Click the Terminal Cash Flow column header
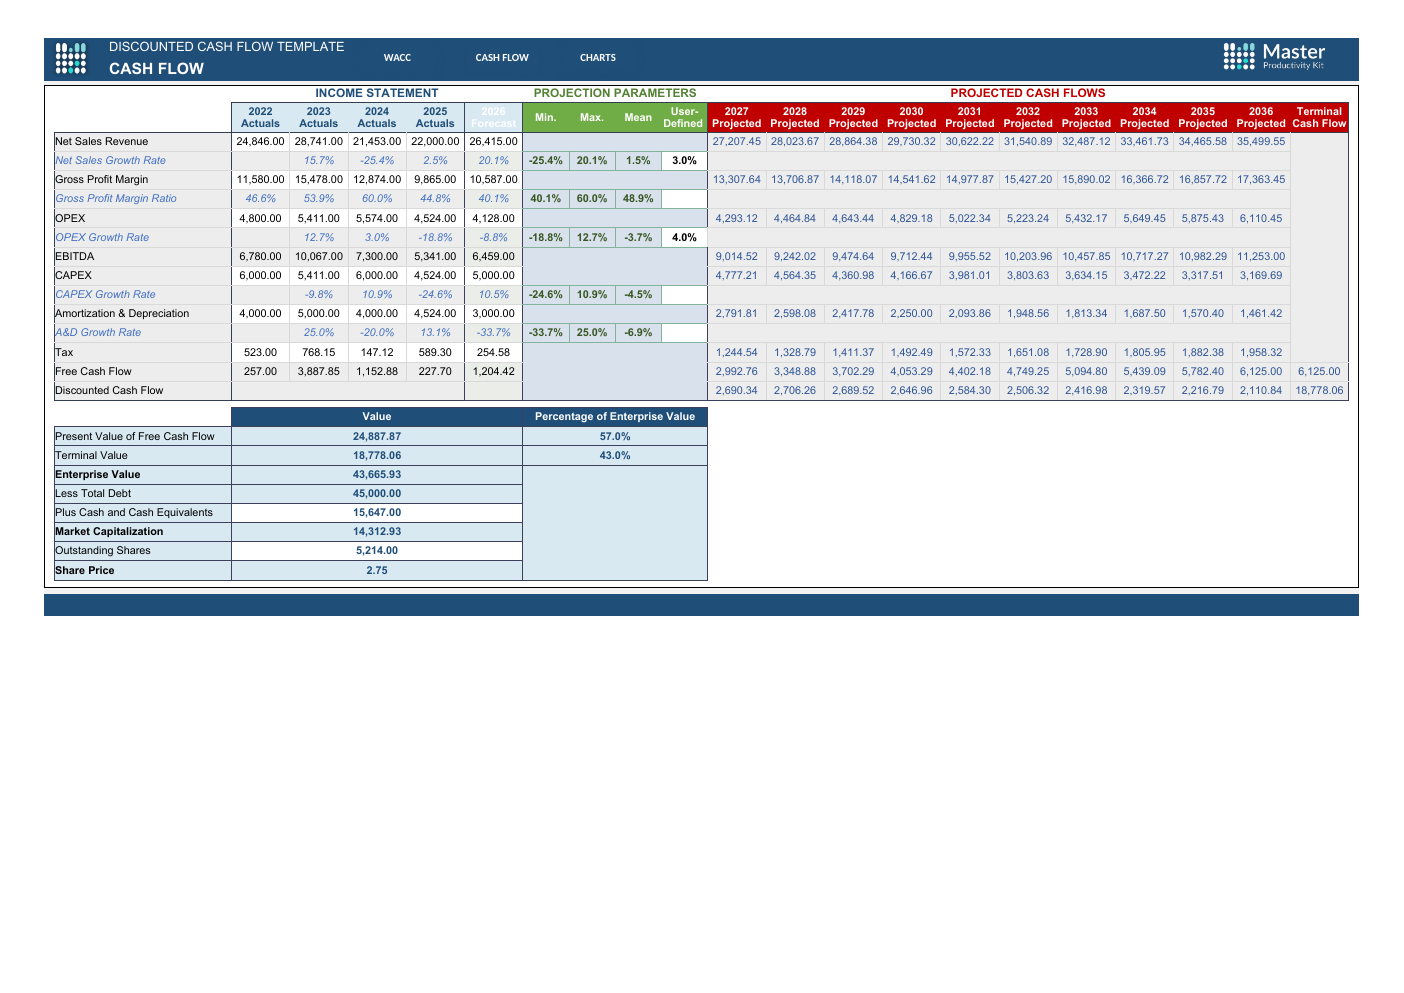The height and width of the screenshot is (993, 1404). [1319, 118]
